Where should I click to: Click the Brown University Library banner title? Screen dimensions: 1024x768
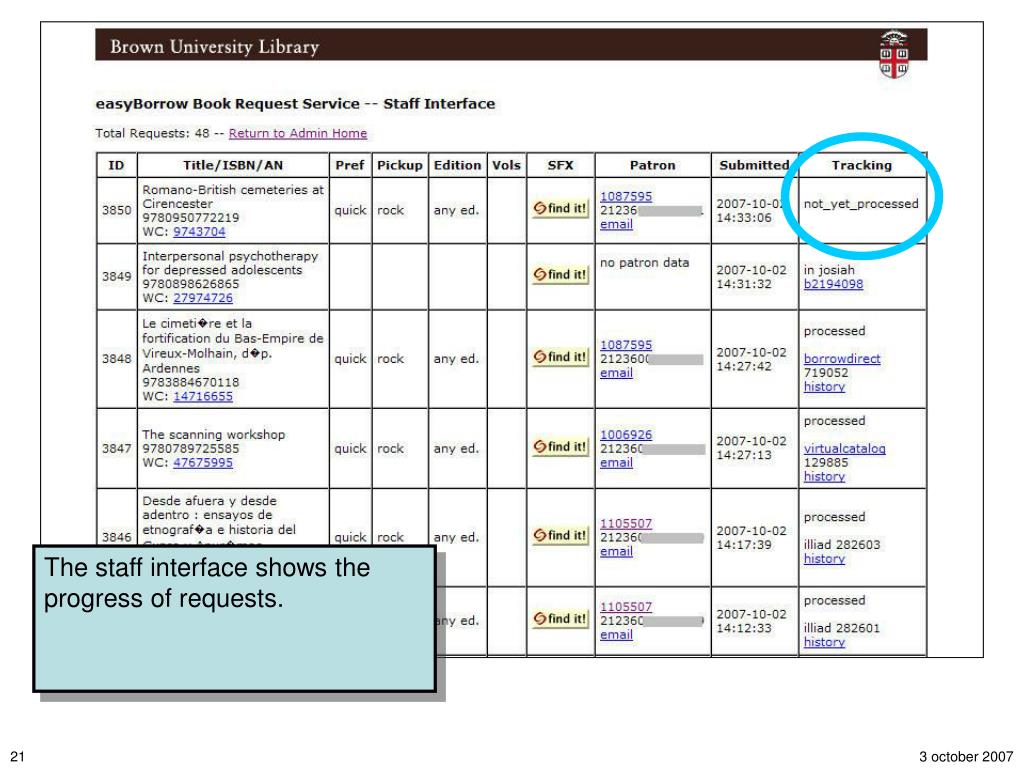click(214, 47)
